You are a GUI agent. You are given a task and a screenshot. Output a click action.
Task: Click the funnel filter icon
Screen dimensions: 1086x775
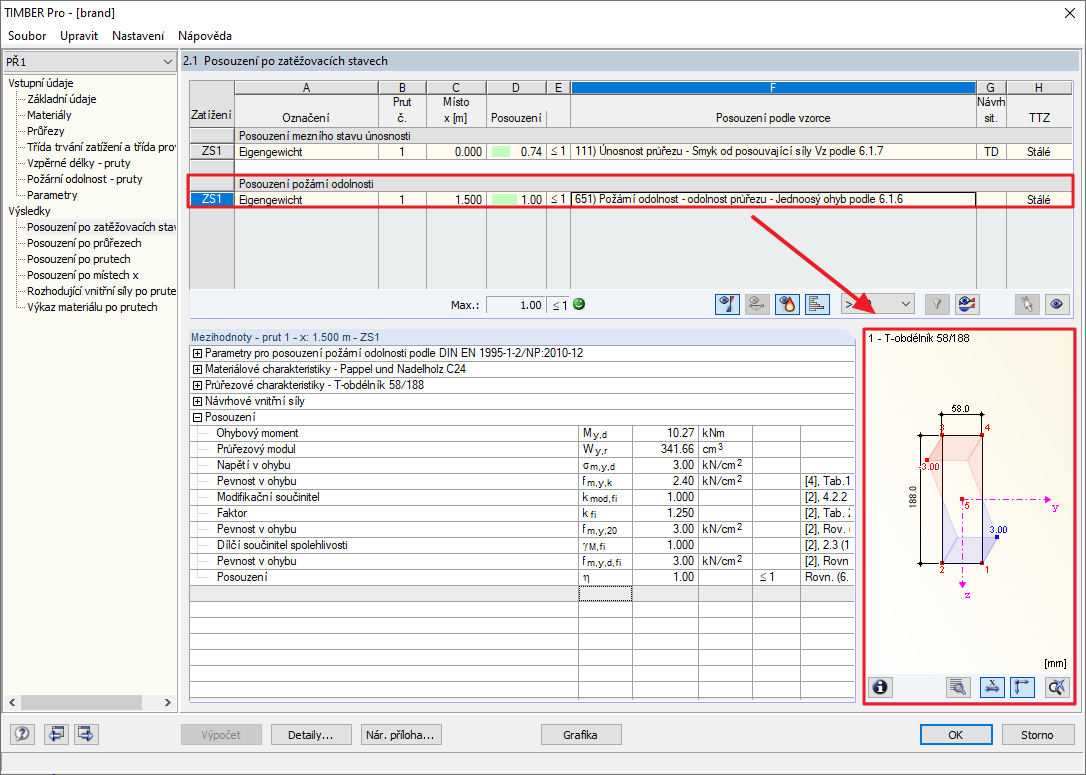(x=937, y=304)
